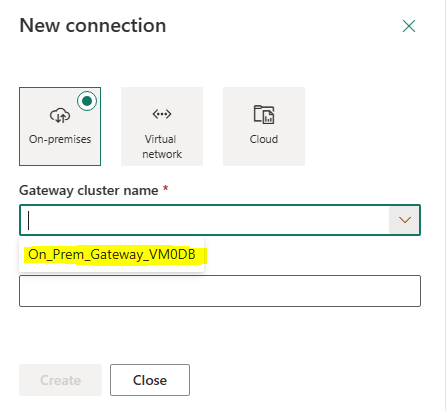446x411 pixels.
Task: Click the On-premises cloud sync icon
Action: coord(60,115)
